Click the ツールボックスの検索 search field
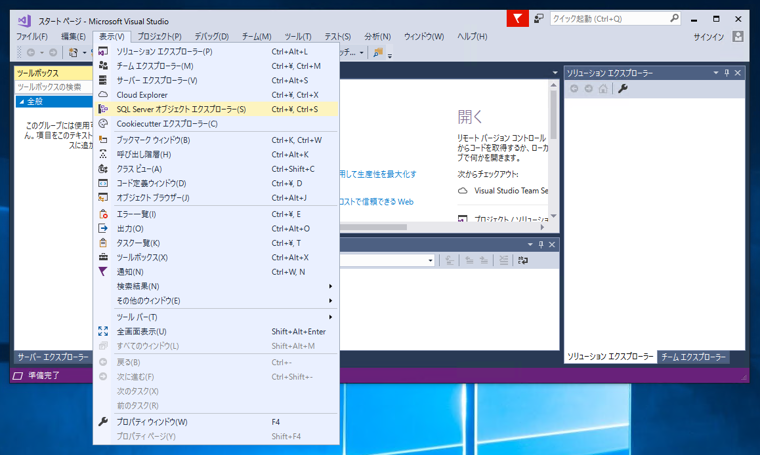This screenshot has height=455, width=760. click(x=53, y=87)
